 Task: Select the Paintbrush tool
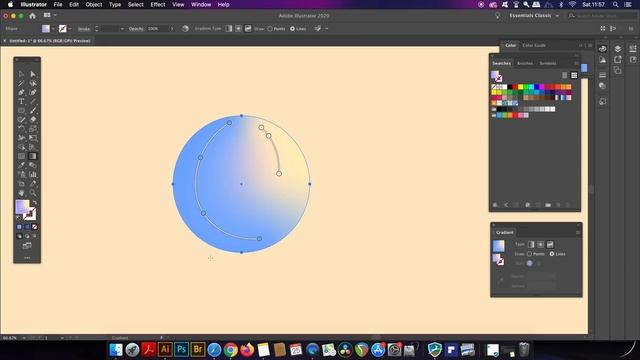pyautogui.click(x=33, y=111)
